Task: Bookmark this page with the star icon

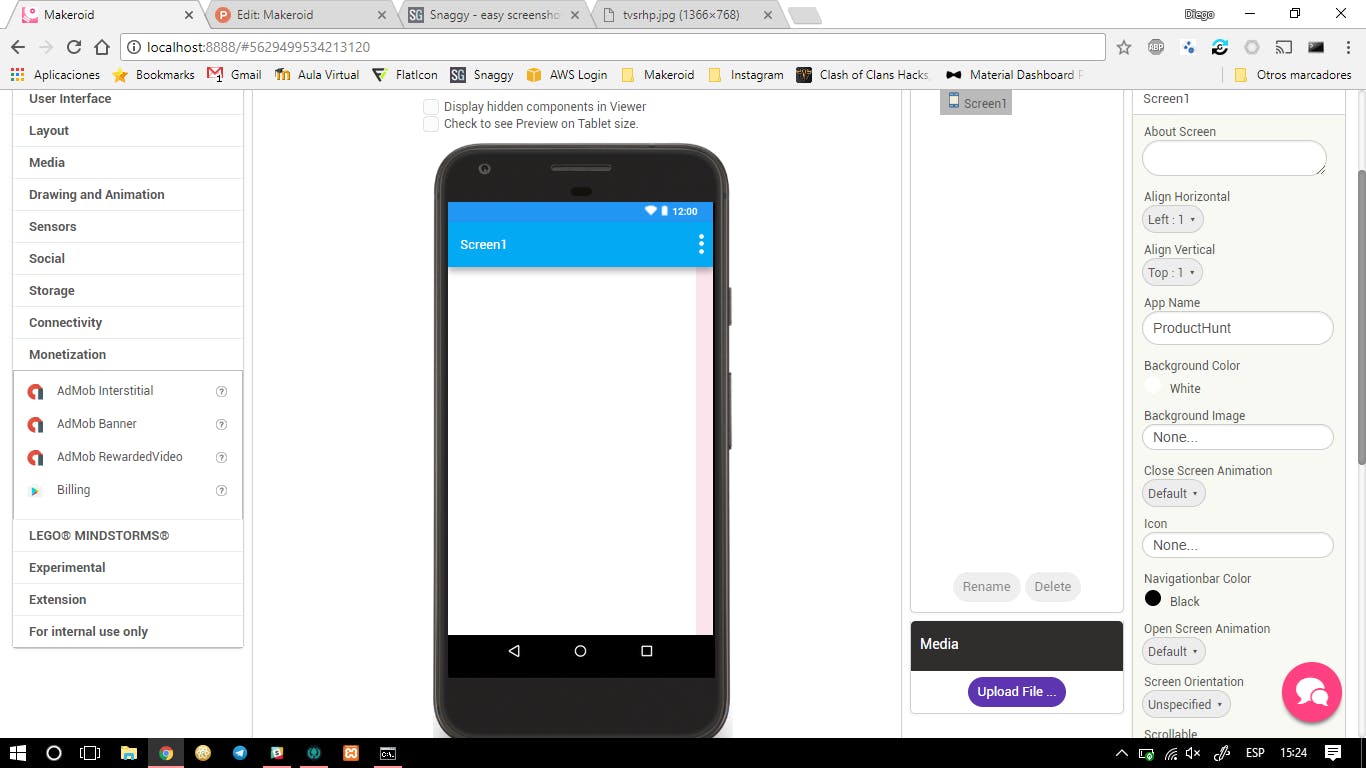Action: pyautogui.click(x=1124, y=47)
